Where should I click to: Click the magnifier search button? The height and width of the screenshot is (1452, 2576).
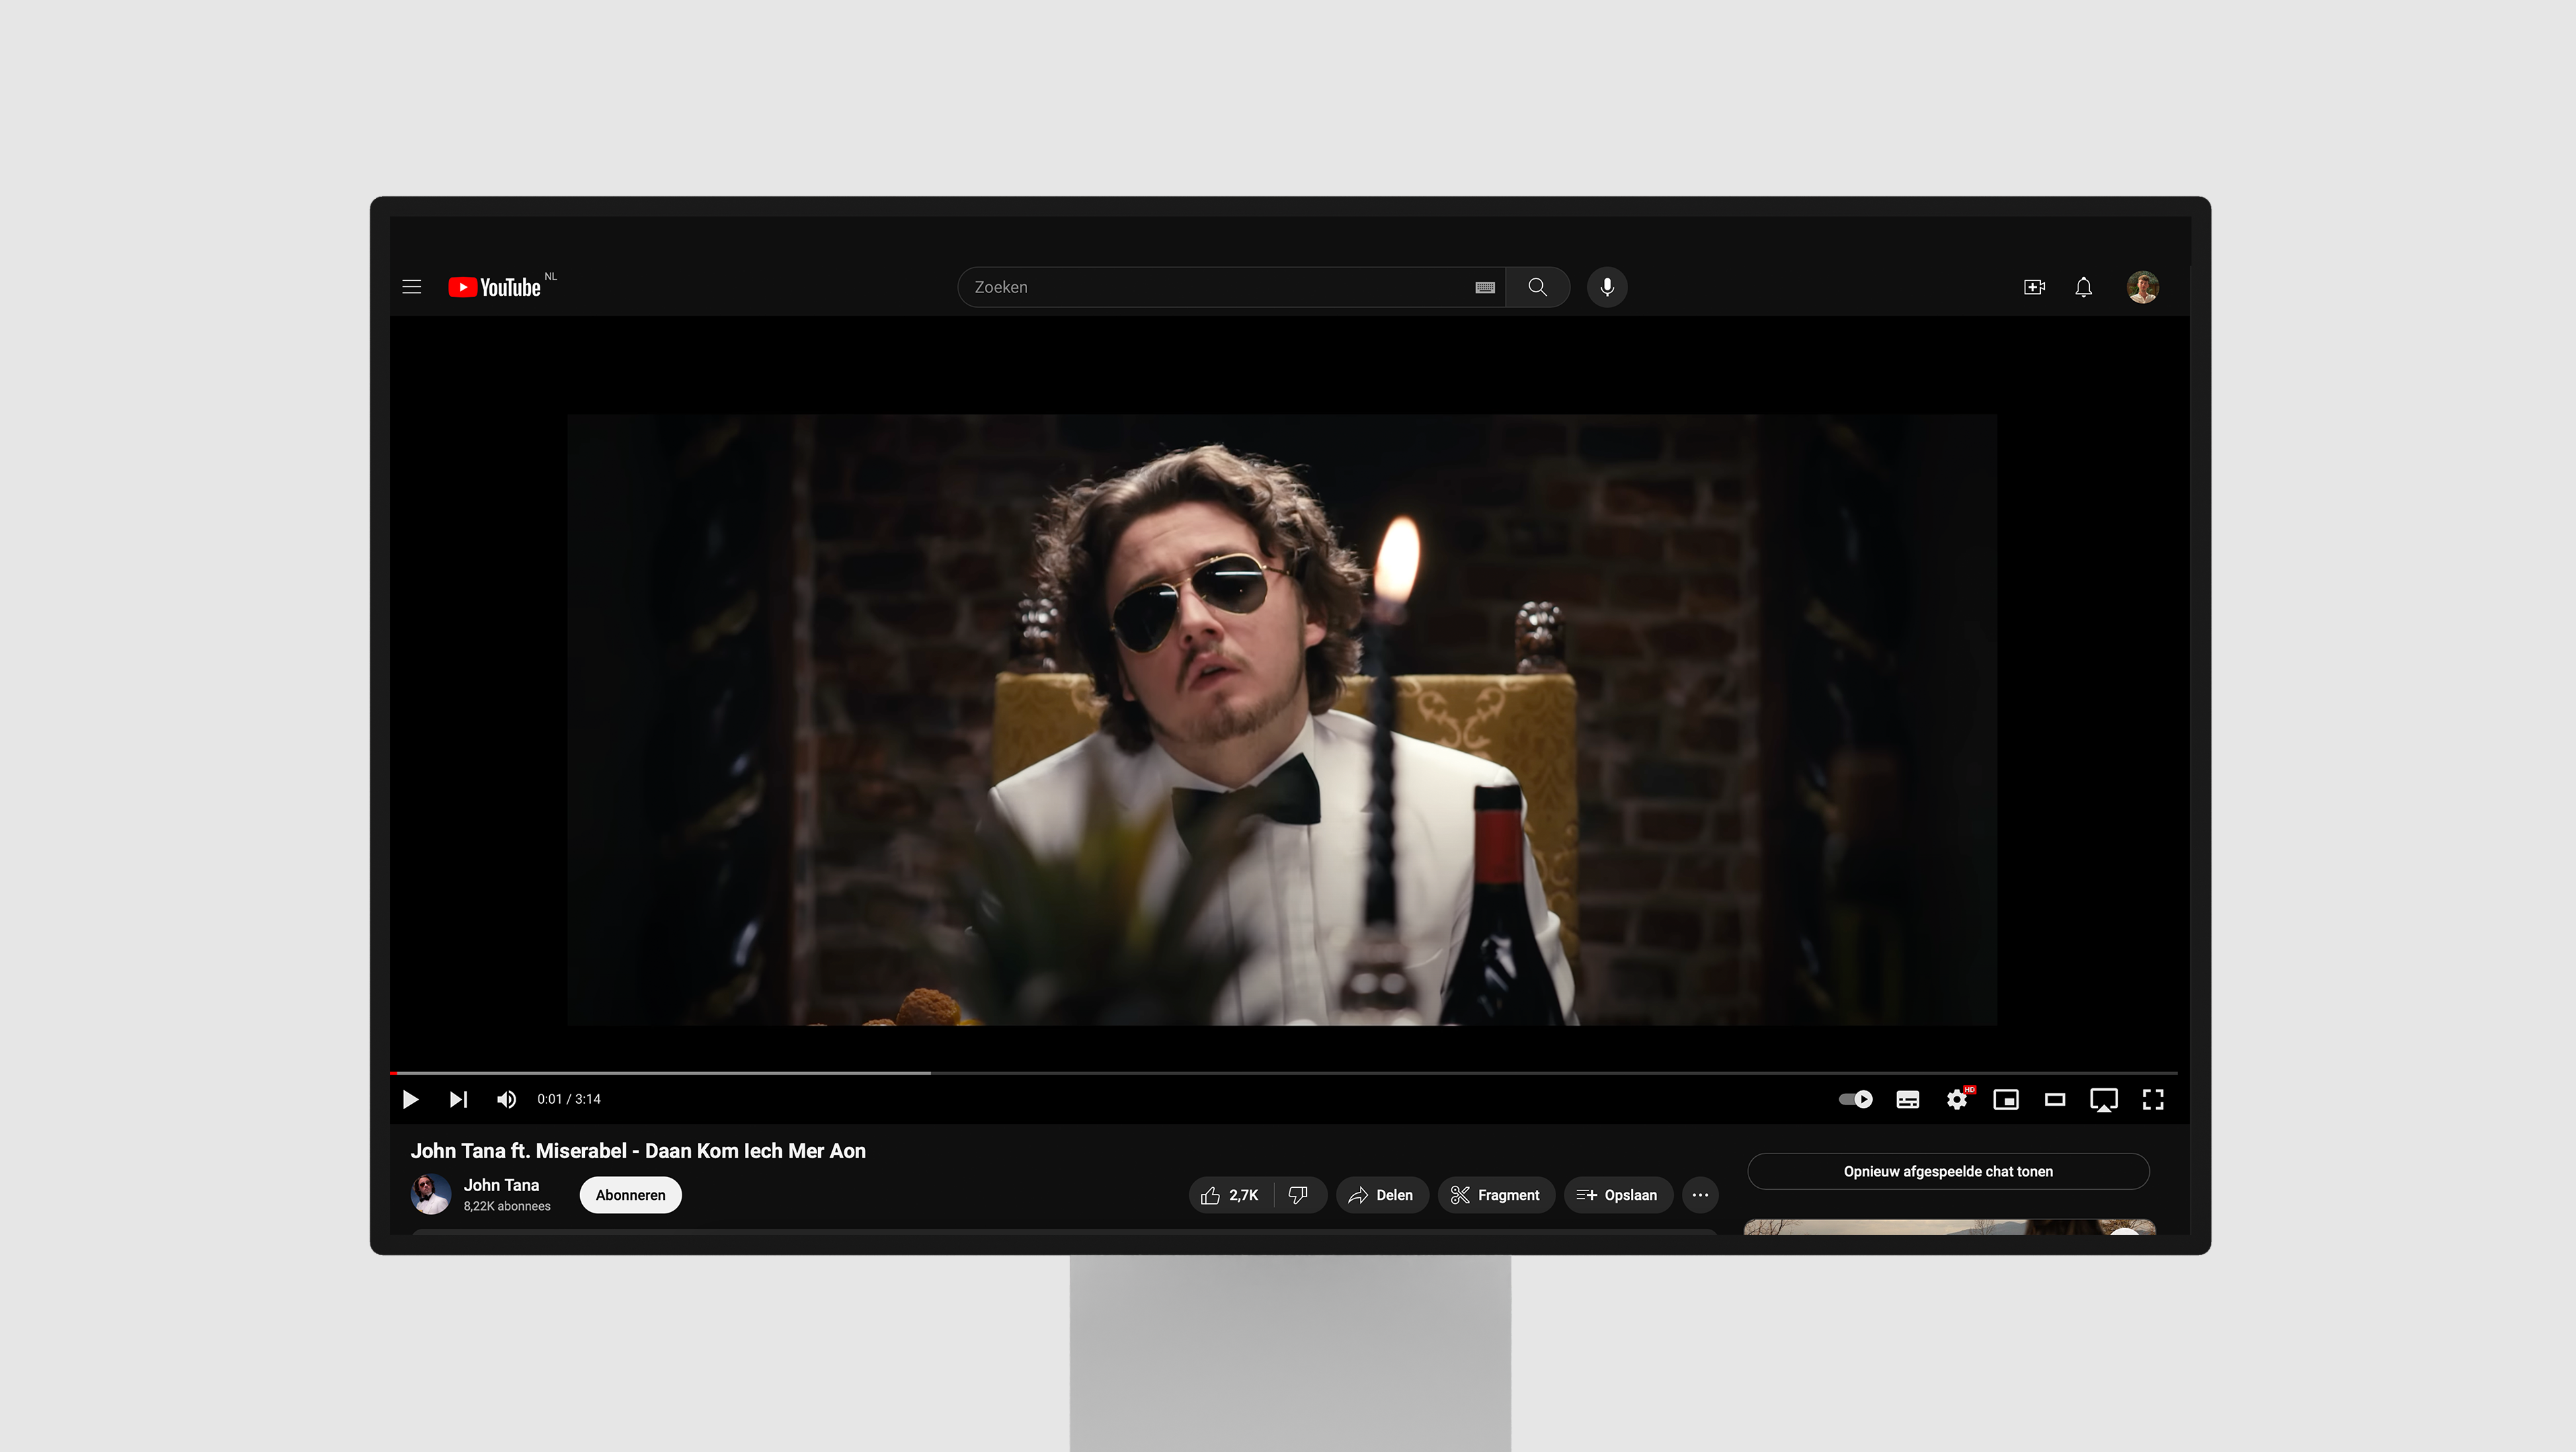point(1537,287)
